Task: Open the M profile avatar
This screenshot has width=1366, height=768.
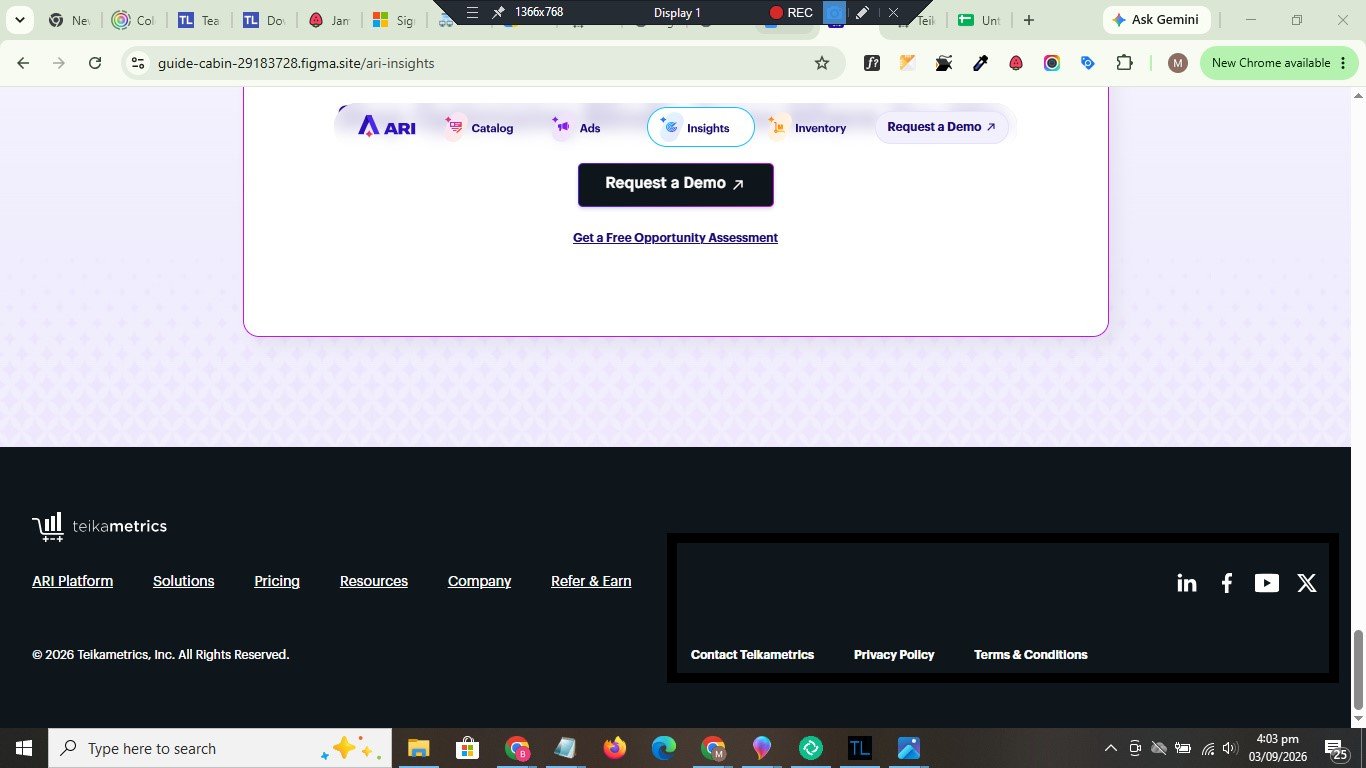Action: pyautogui.click(x=1178, y=63)
